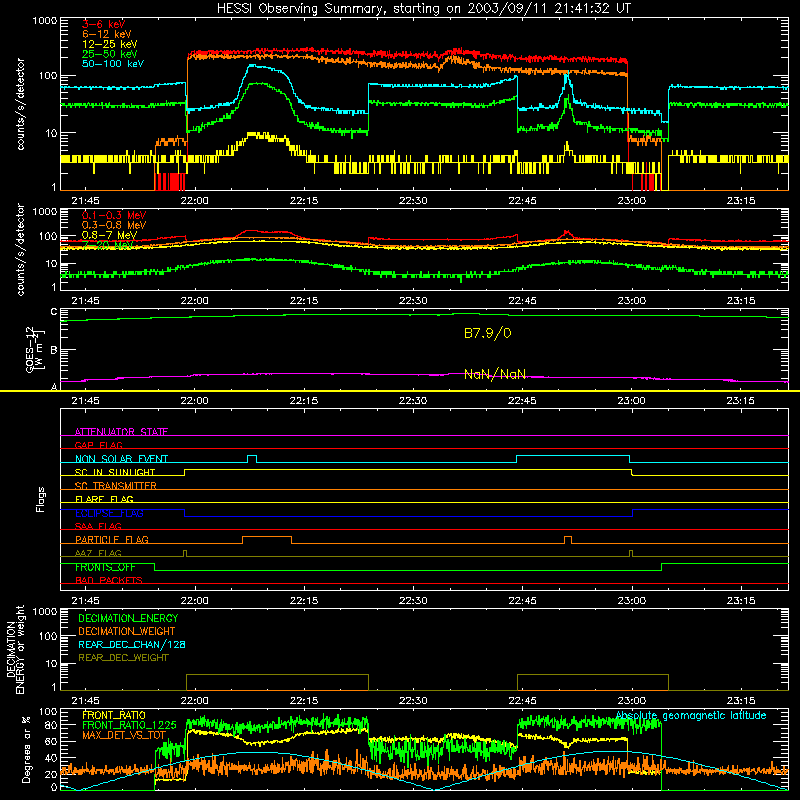Viewport: 800px width, 800px height.
Task: Click the 7-20 MeV legend label
Action: (x=107, y=245)
